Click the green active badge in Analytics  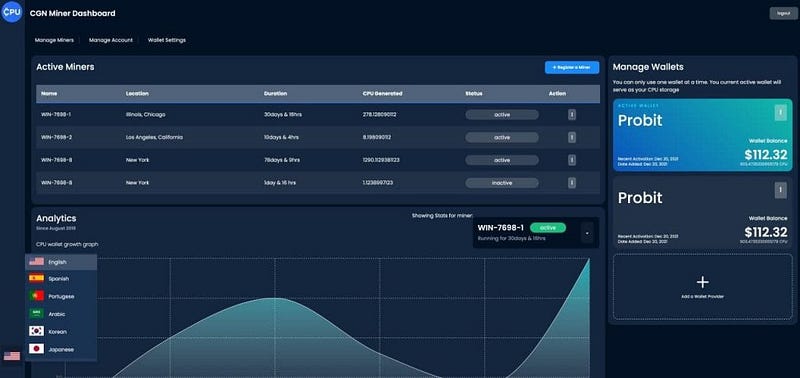coord(548,228)
